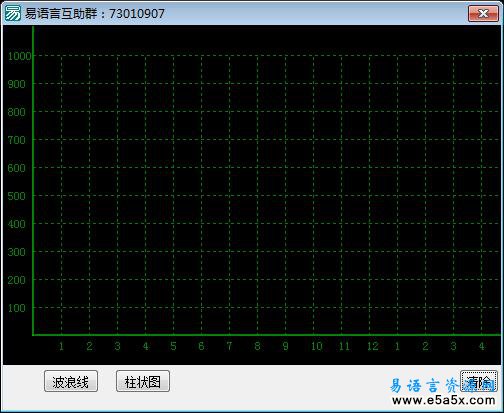Click the y-axis label 700

point(17,140)
